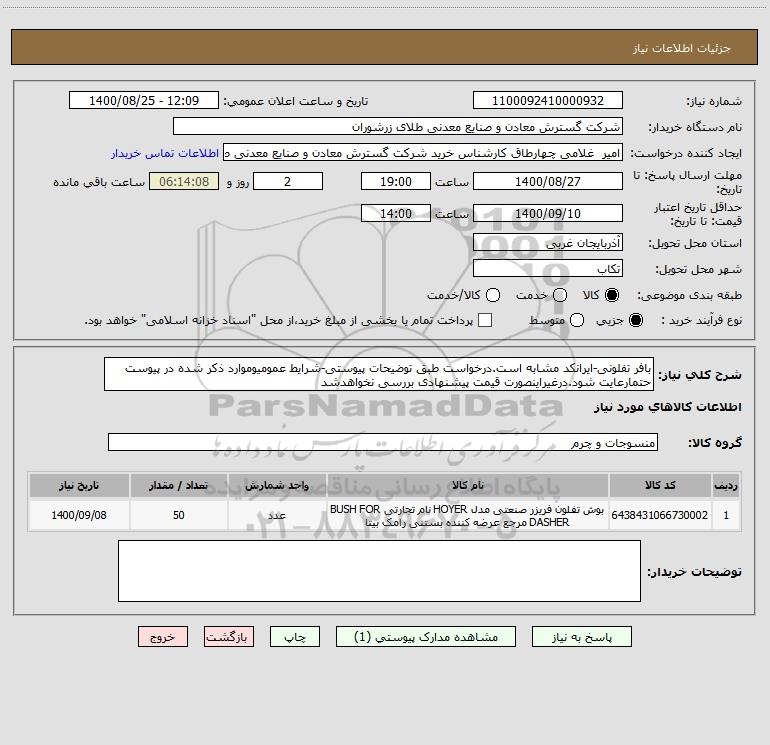Click the unit cell عدد
The width and height of the screenshot is (770, 745).
tap(277, 515)
